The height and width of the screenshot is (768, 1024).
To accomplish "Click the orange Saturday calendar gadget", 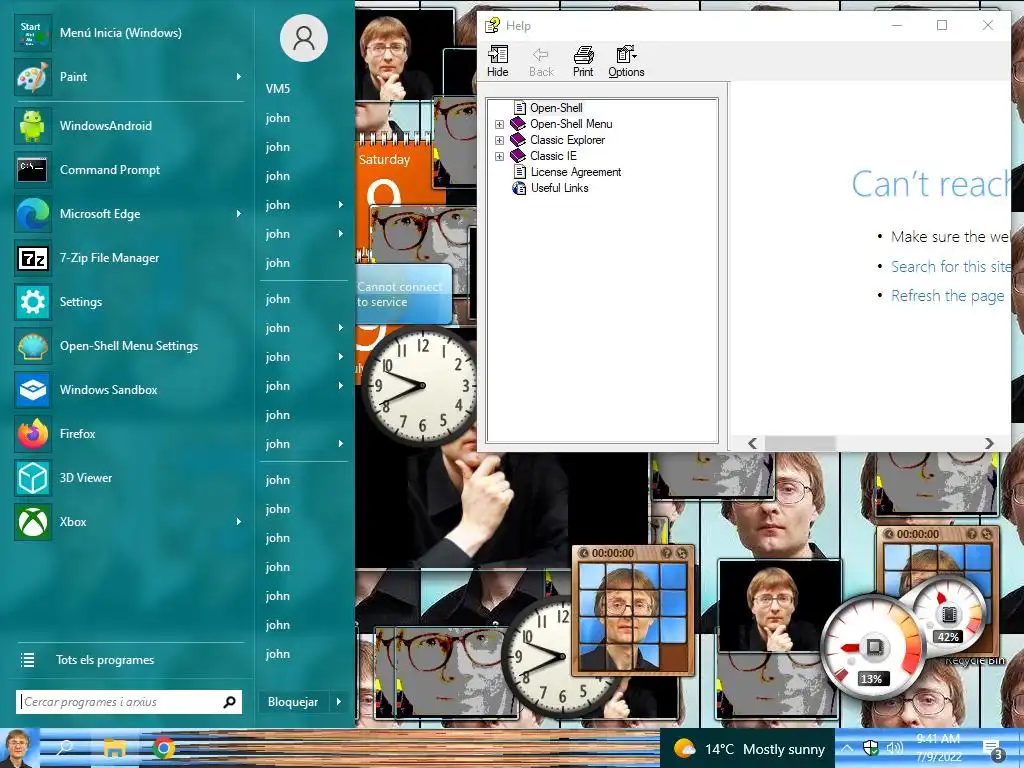I will 394,170.
